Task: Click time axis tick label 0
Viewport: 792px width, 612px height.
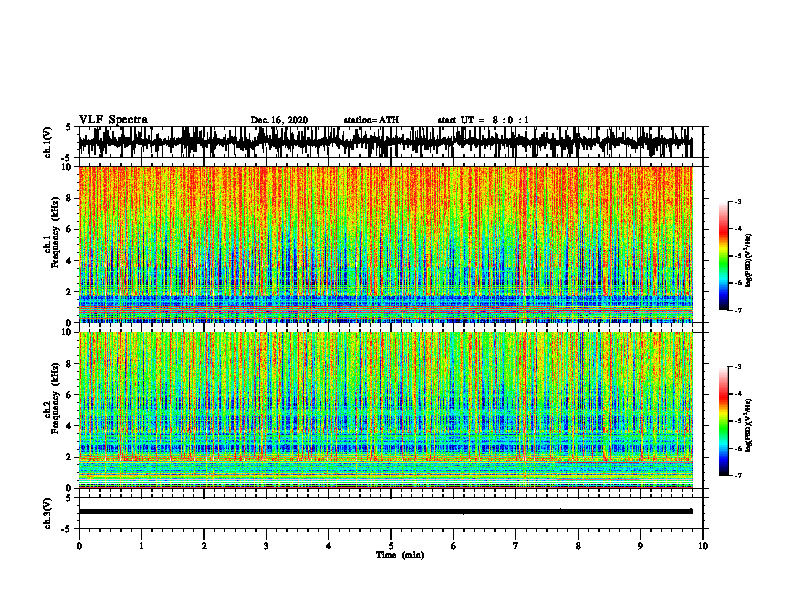Action: click(x=79, y=546)
